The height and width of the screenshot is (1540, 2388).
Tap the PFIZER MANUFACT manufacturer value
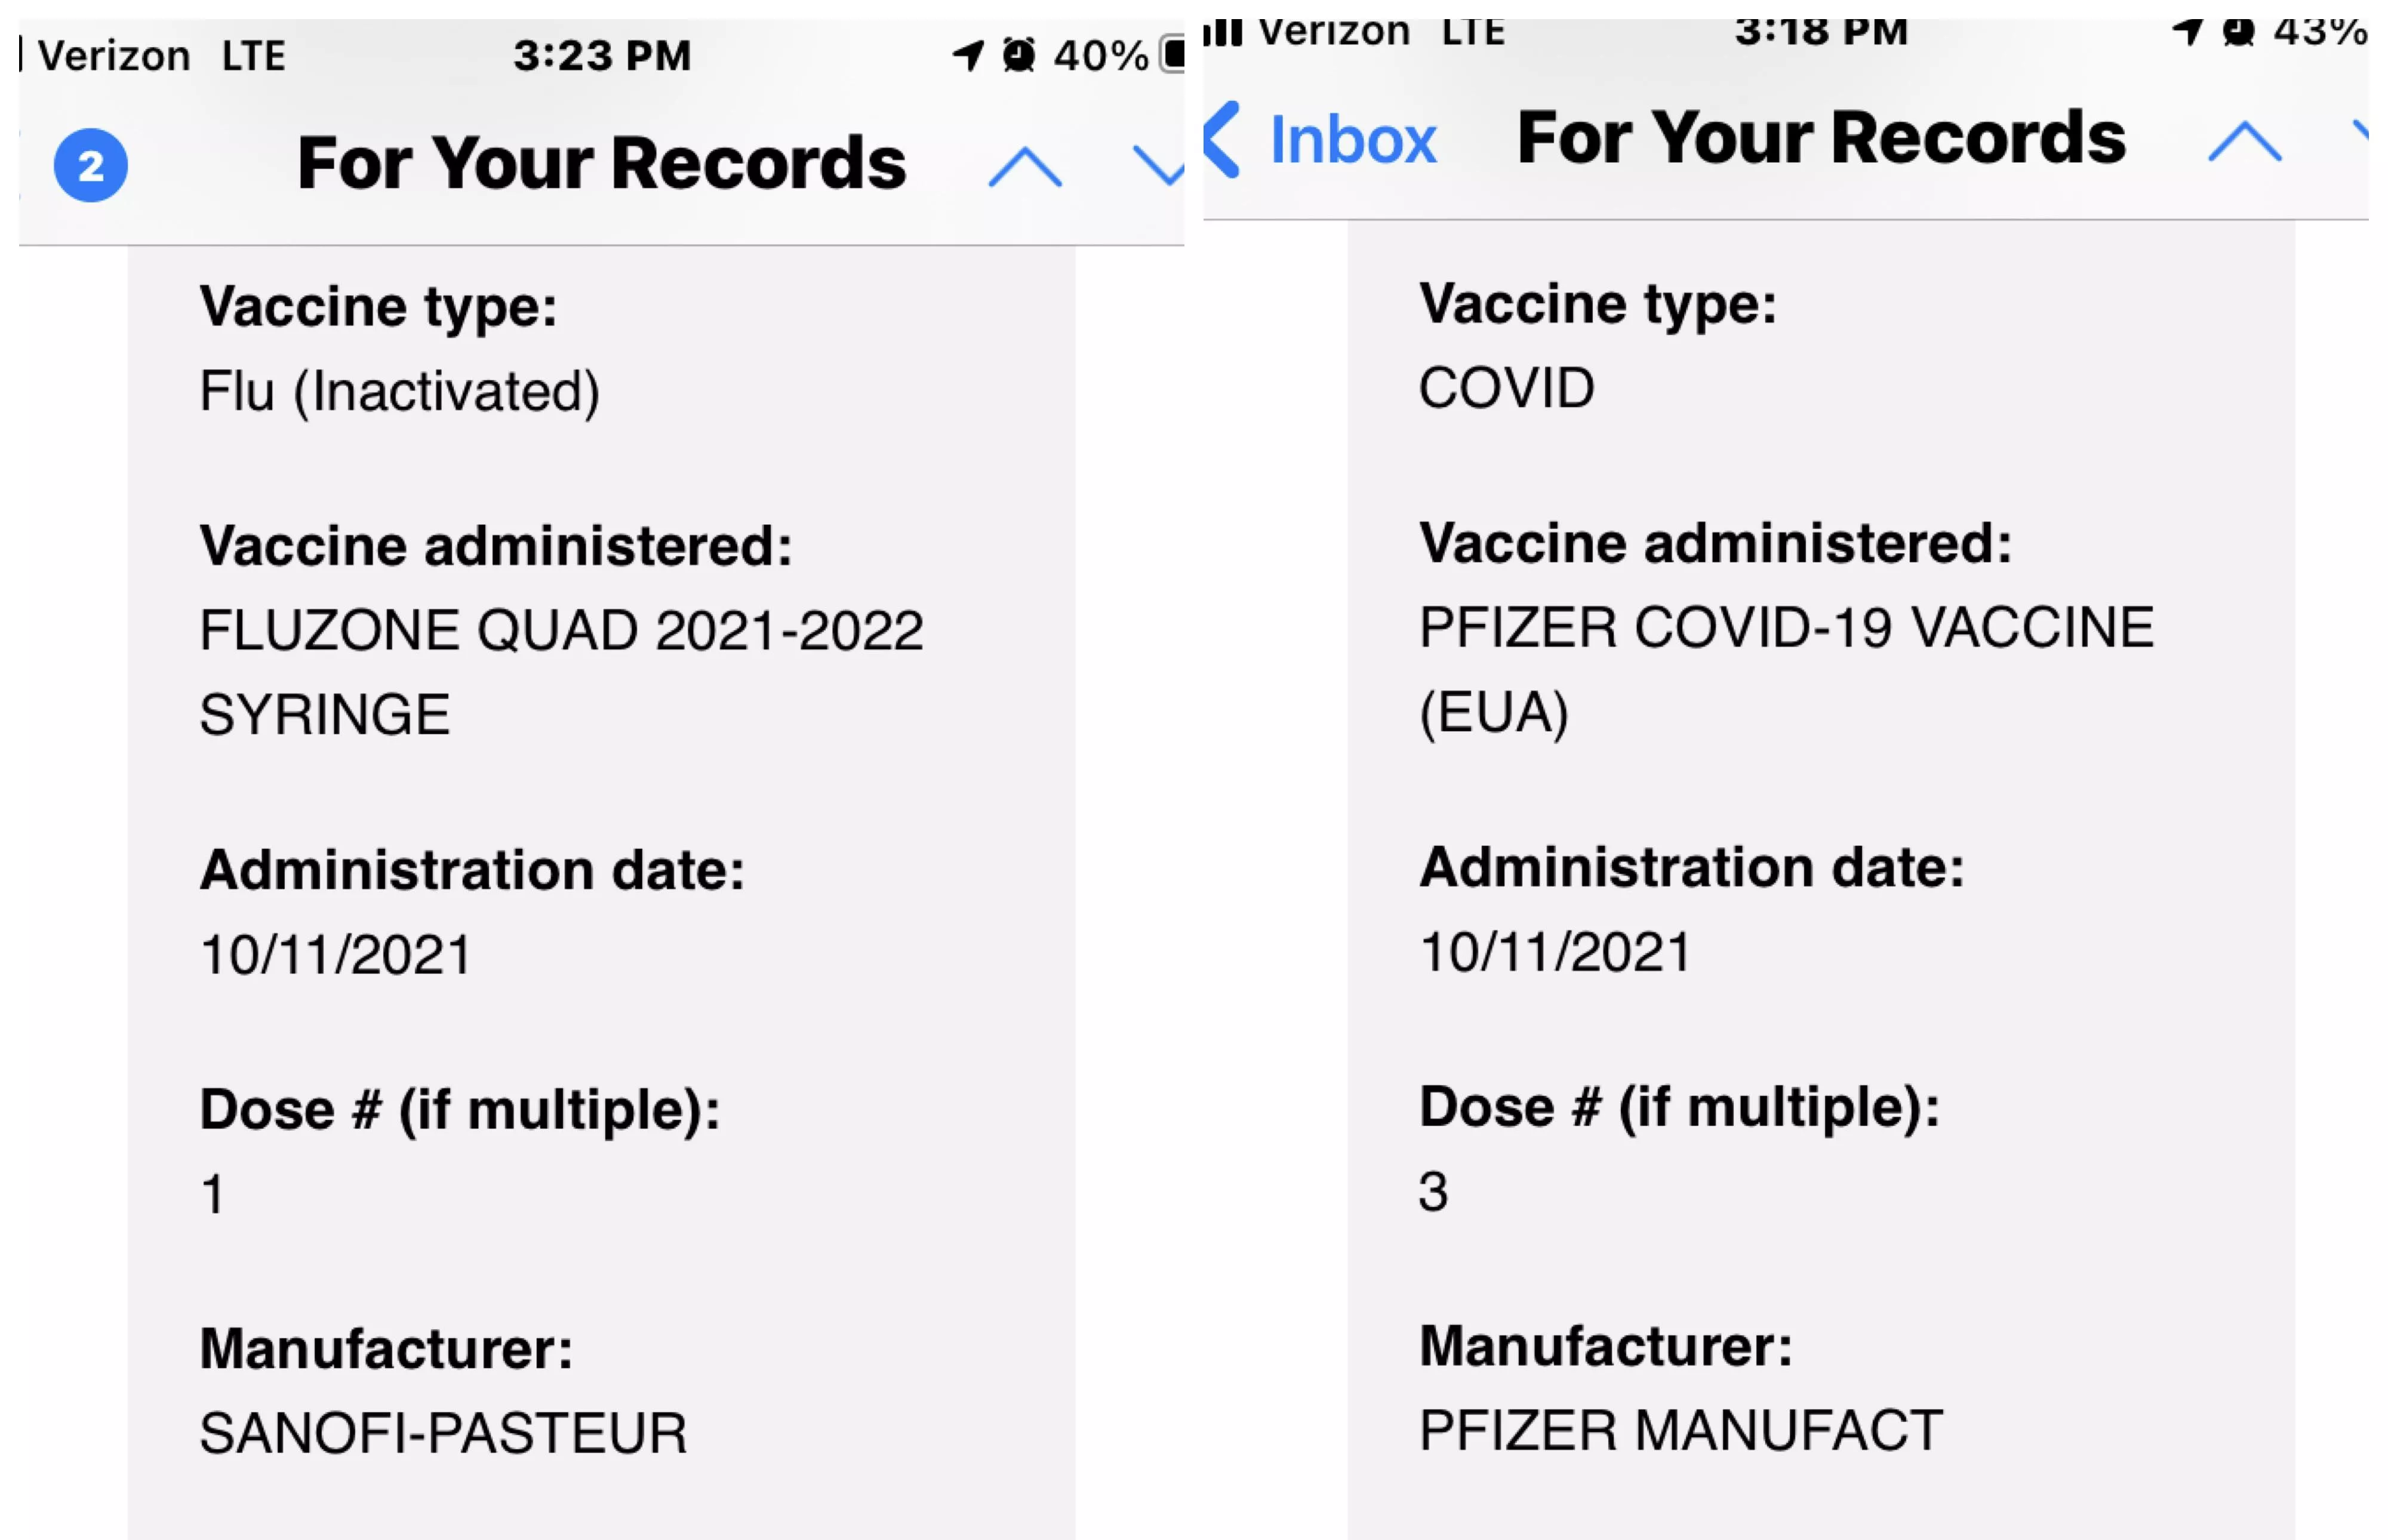tap(1681, 1429)
